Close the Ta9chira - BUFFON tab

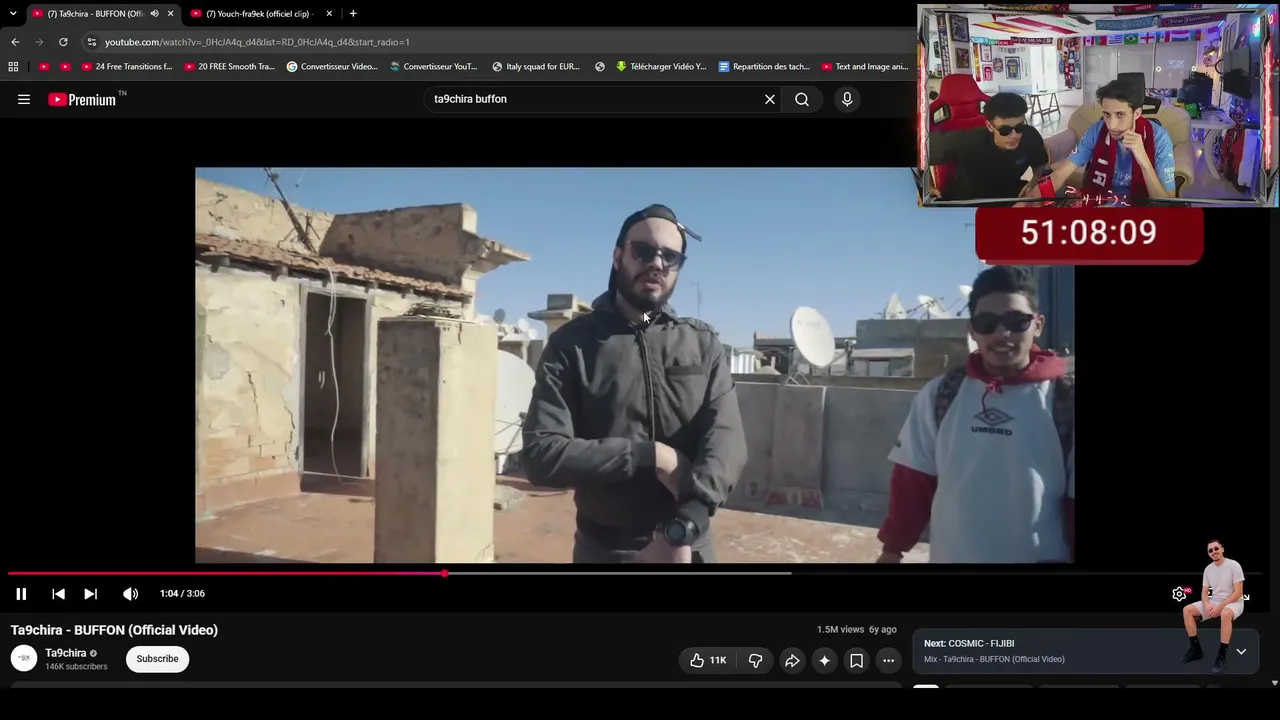(171, 14)
